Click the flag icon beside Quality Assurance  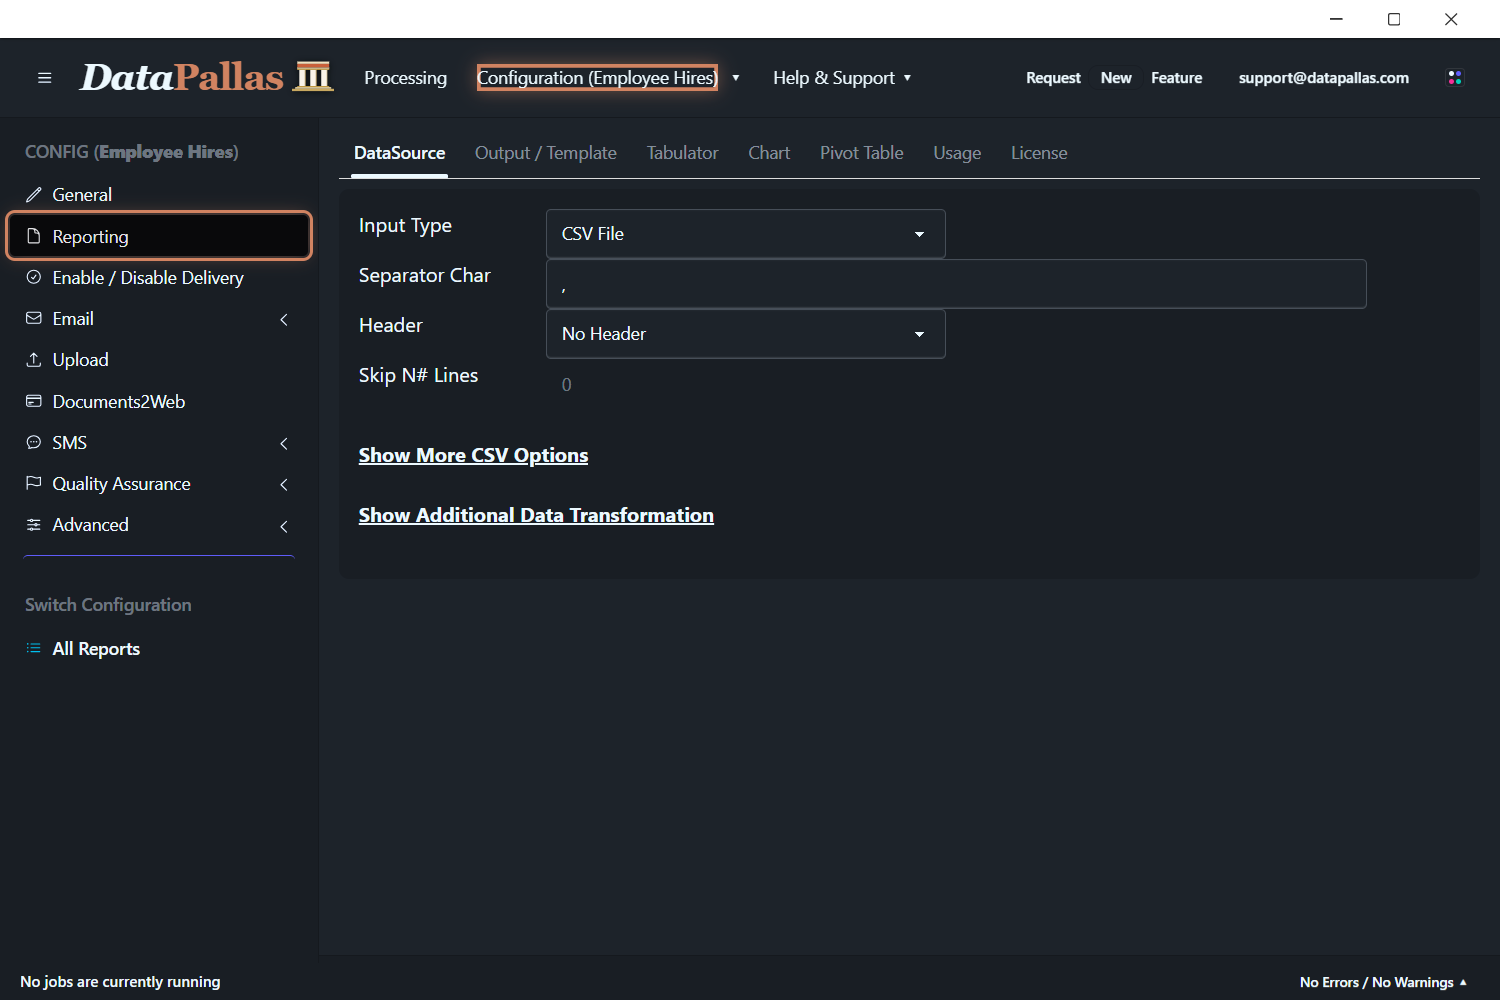tap(34, 483)
